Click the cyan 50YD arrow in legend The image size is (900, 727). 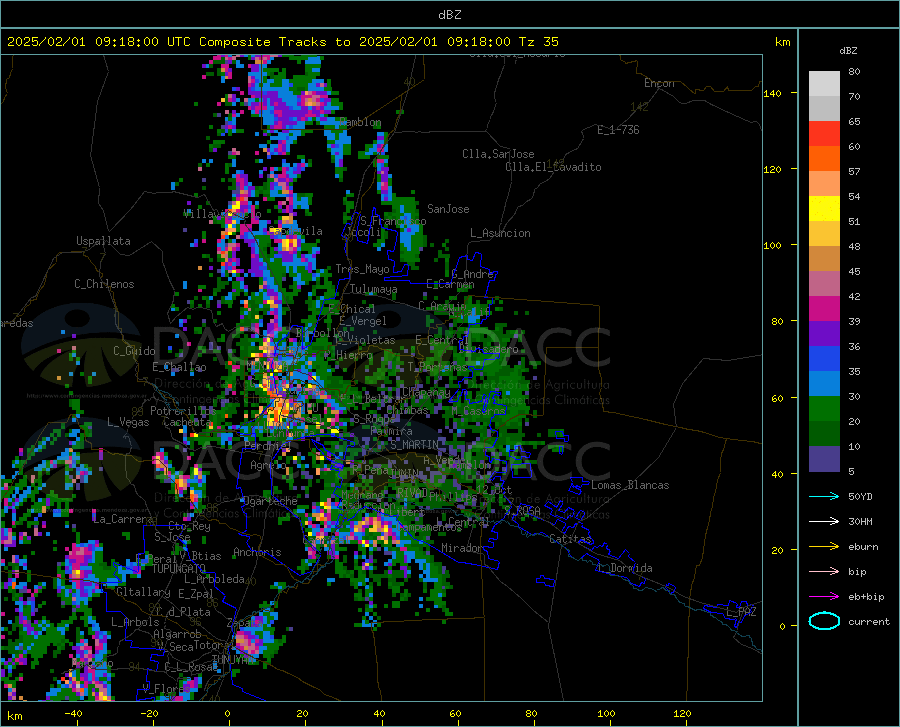(824, 496)
